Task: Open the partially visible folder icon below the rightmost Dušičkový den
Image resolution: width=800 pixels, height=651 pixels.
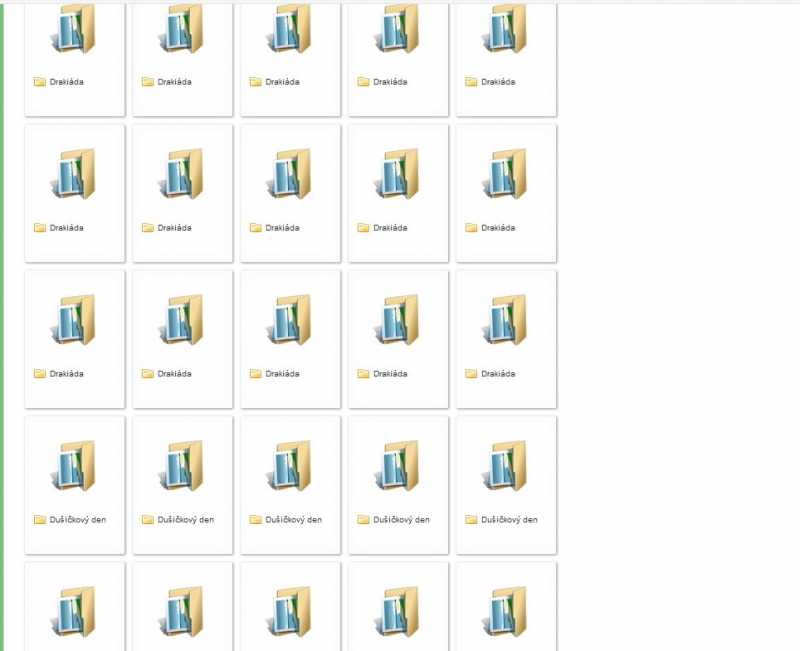Action: 506,610
